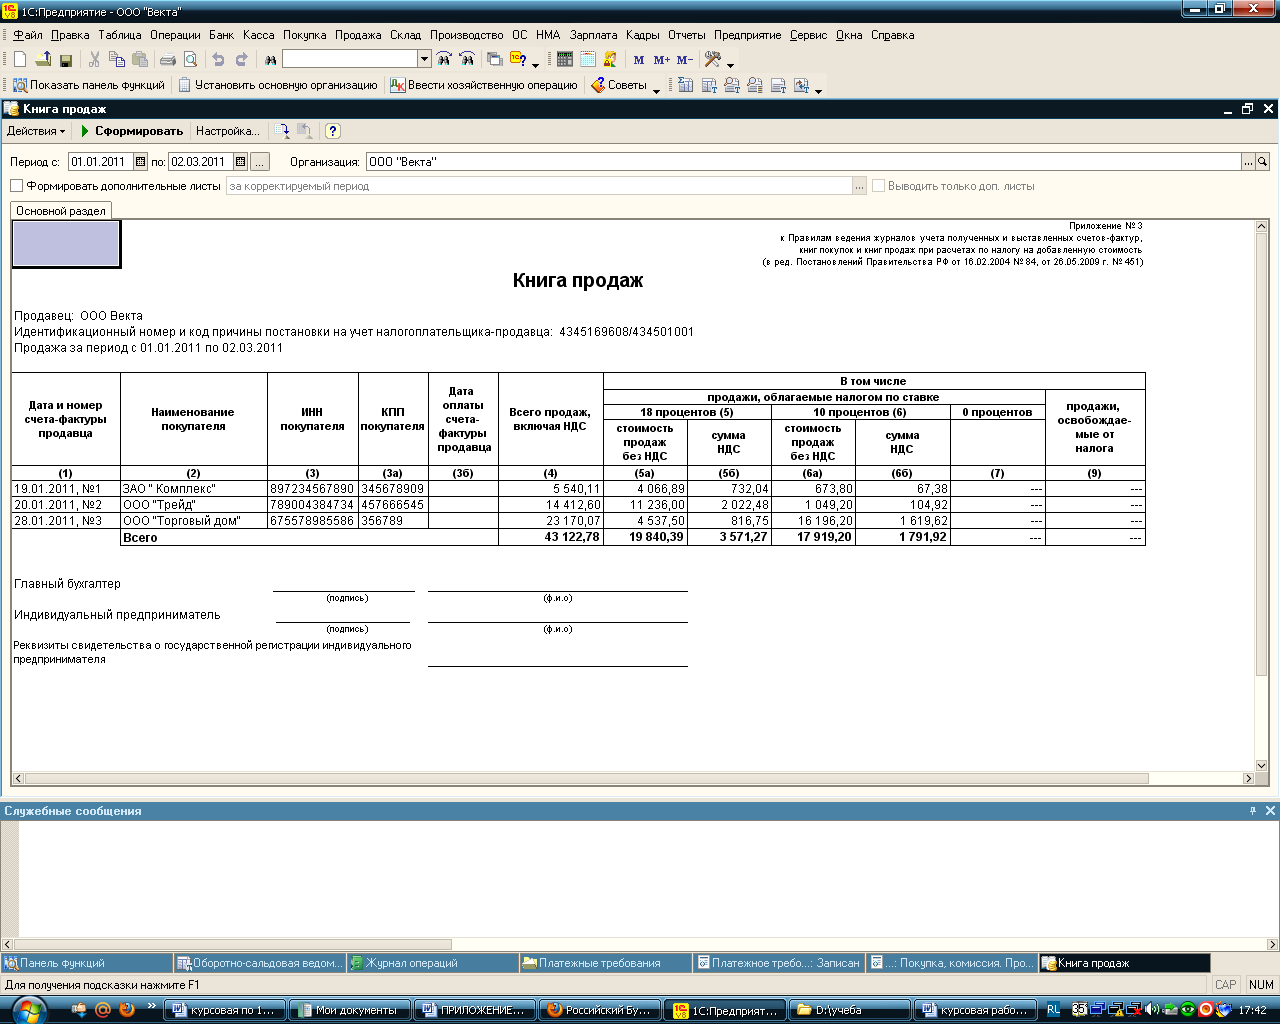The height and width of the screenshot is (1024, 1280).
Task: Click the ellipsis button of Организация field
Action: point(1249,161)
